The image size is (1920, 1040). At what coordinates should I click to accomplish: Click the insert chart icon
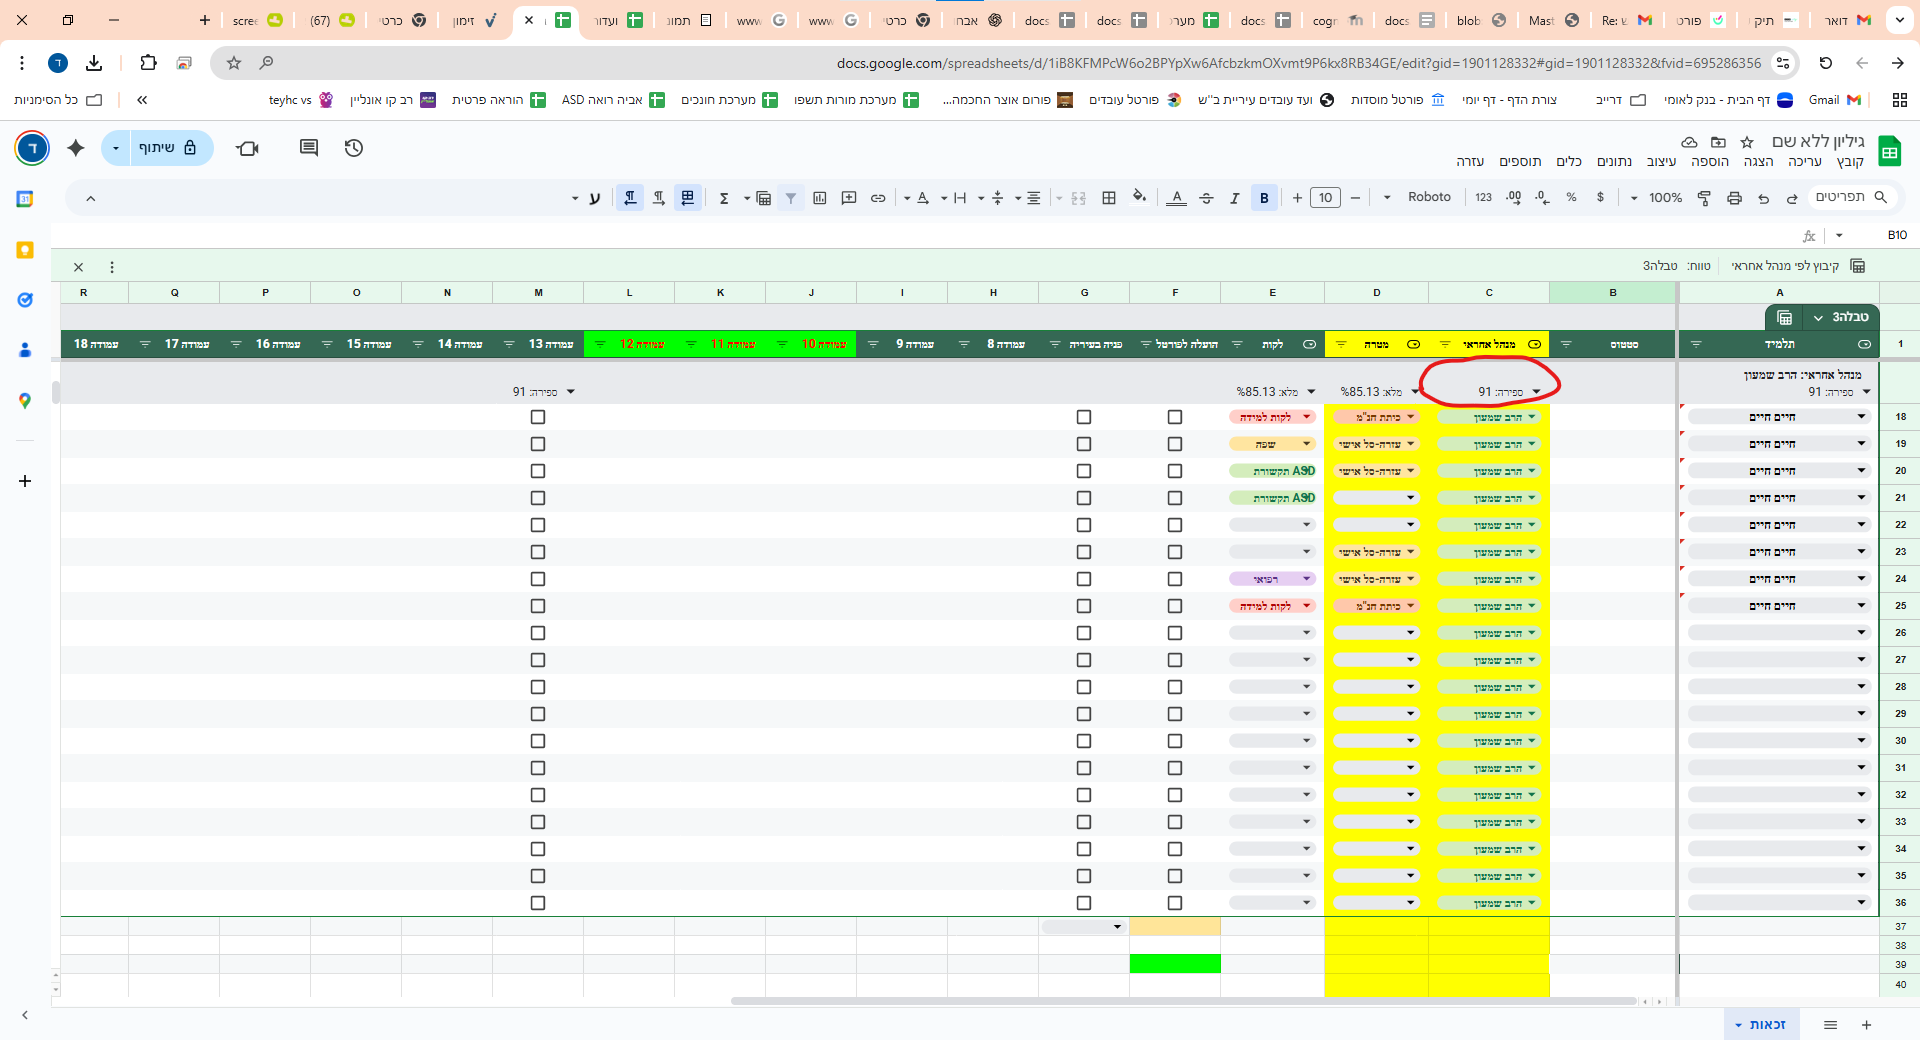tap(820, 198)
